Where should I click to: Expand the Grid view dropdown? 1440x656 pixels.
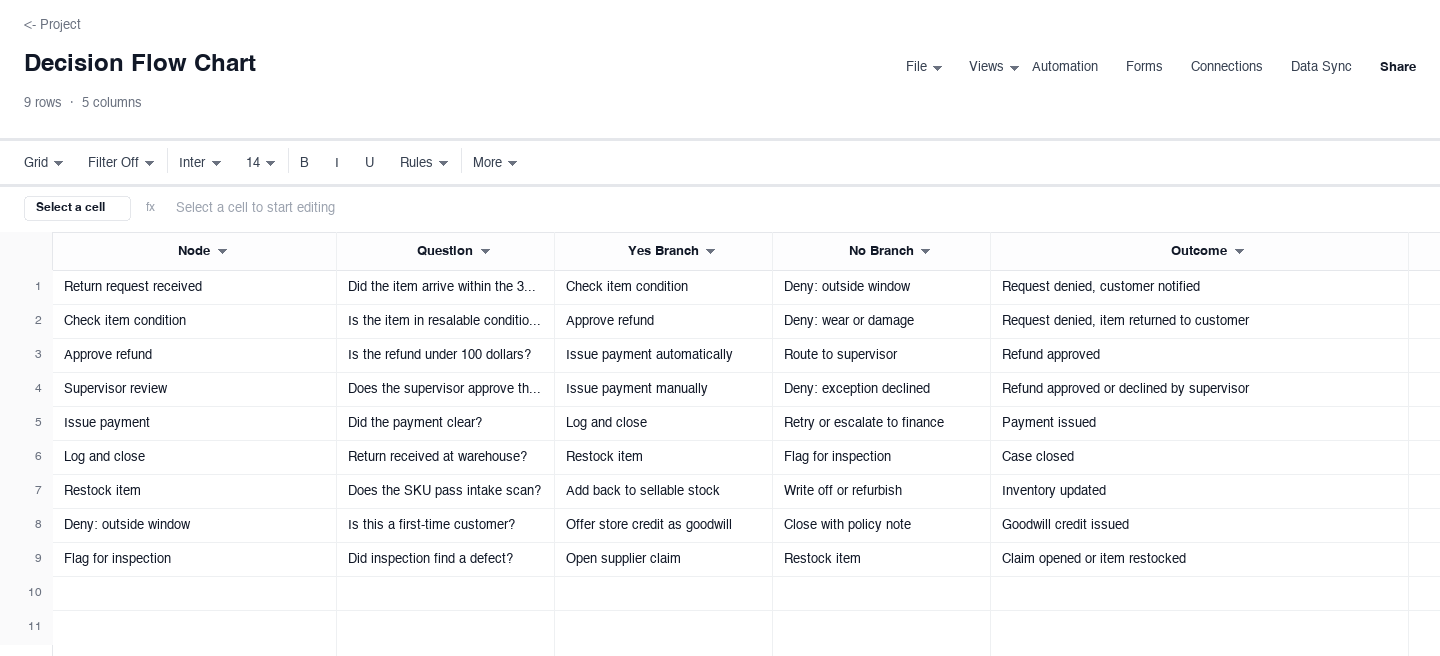click(44, 163)
